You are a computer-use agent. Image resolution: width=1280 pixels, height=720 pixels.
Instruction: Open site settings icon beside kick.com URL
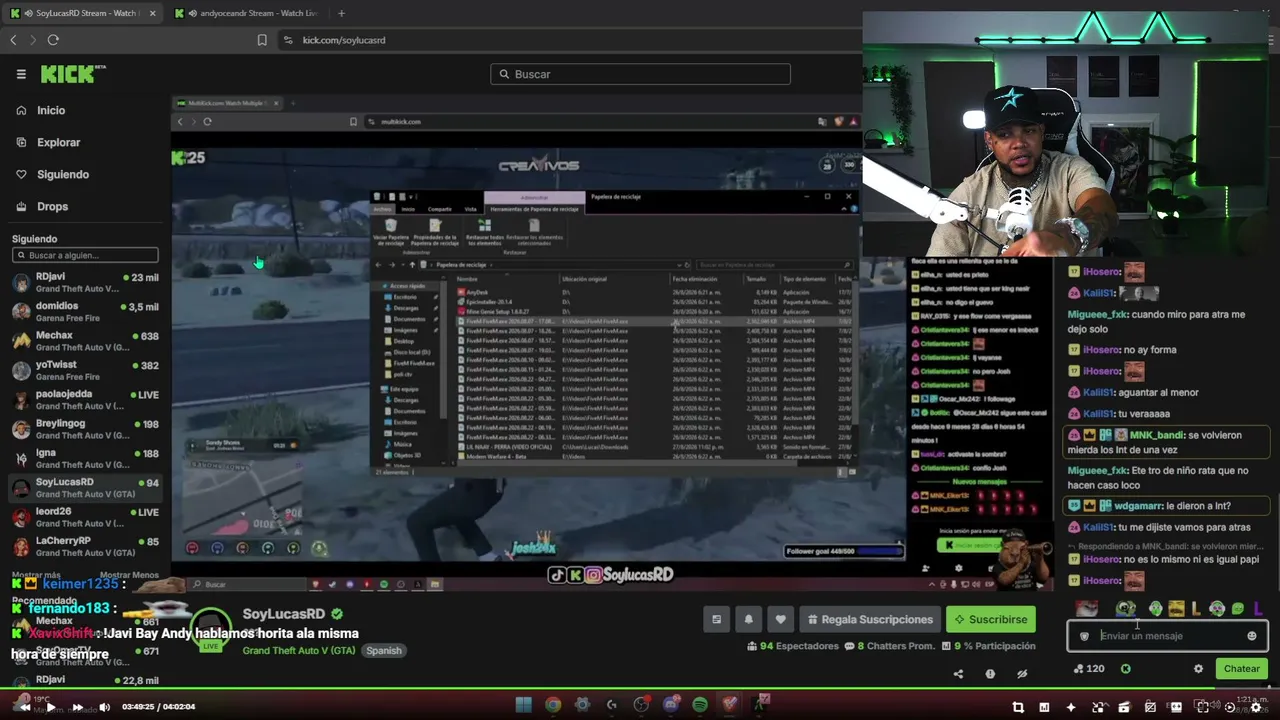point(288,40)
